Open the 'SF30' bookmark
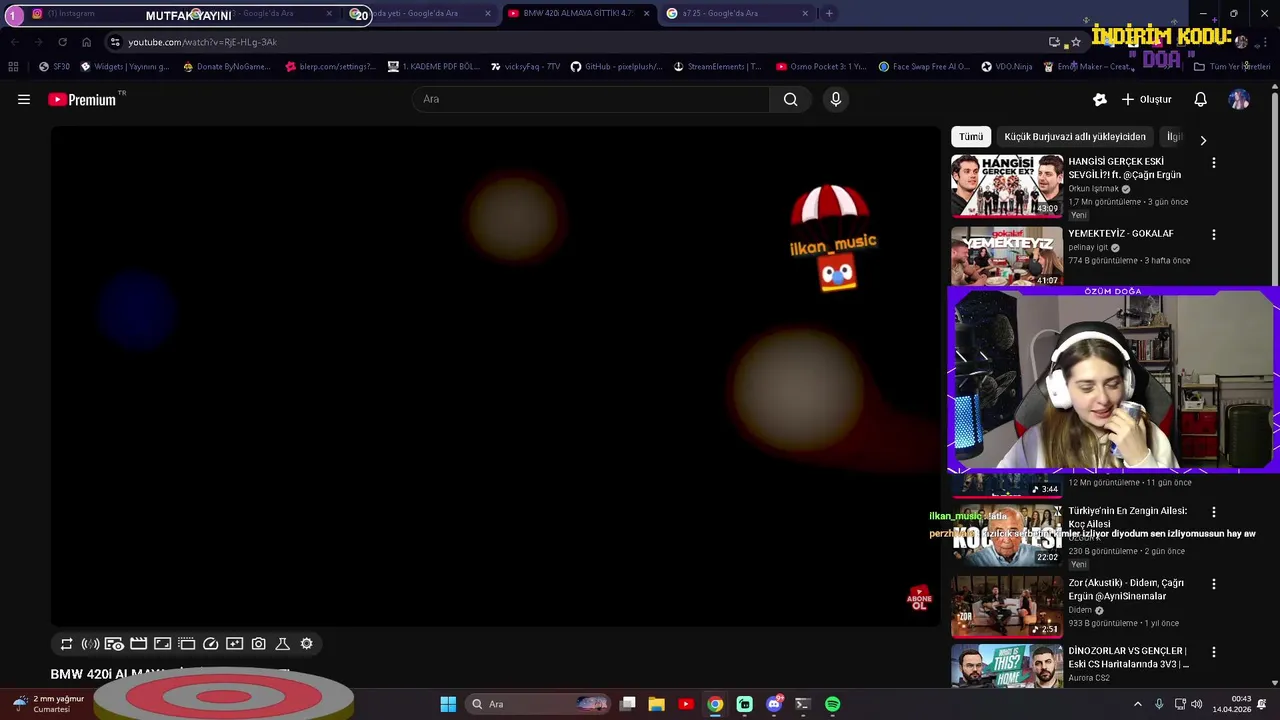1280x720 pixels. pyautogui.click(x=54, y=67)
